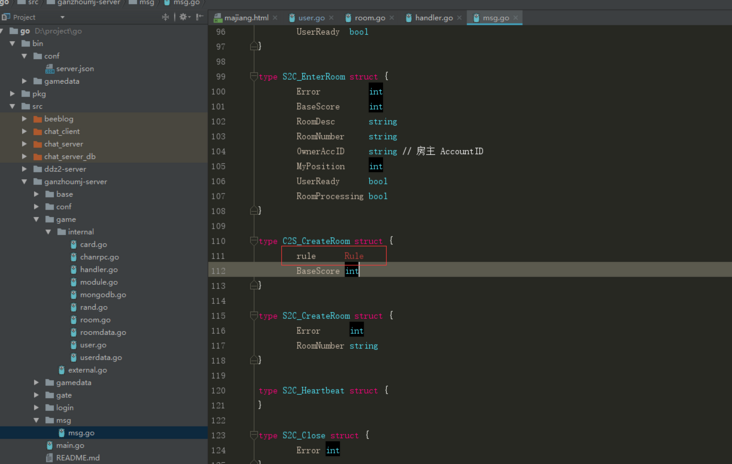Close the room.go tab
Viewport: 732px width, 464px height.
tap(392, 18)
